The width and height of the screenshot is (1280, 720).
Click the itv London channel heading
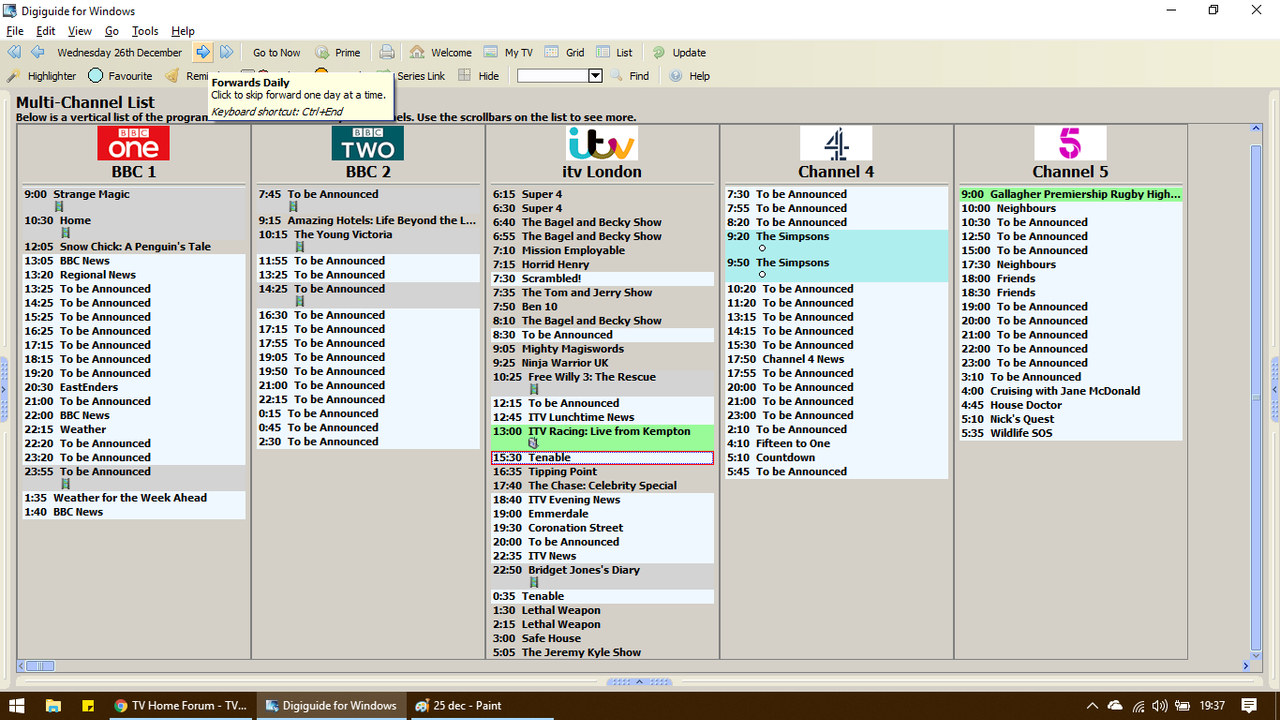click(602, 172)
